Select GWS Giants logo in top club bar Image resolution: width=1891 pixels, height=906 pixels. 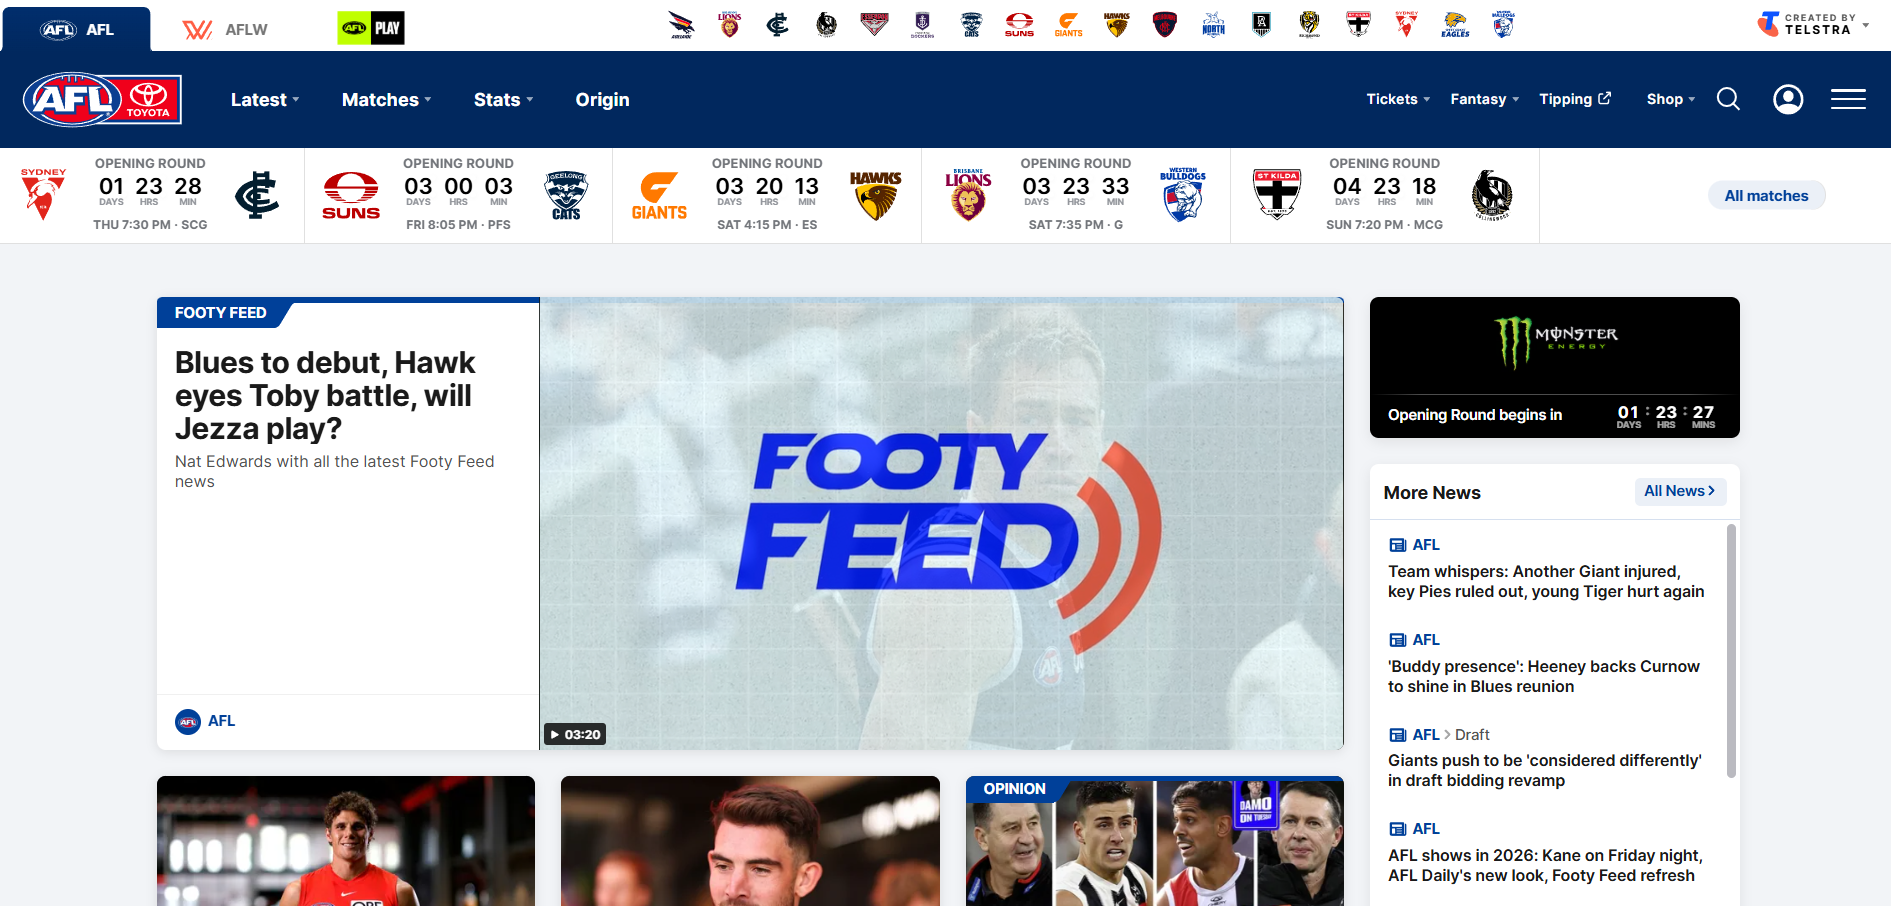click(x=1068, y=25)
